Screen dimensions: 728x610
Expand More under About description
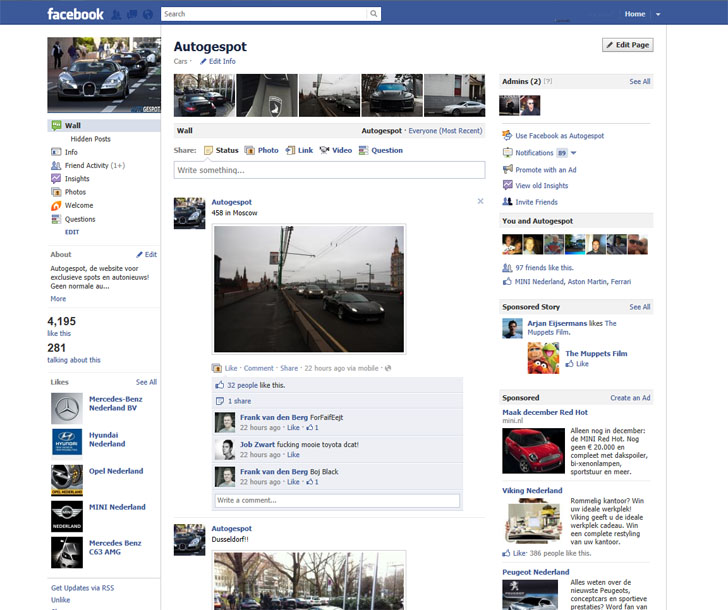pyautogui.click(x=58, y=299)
